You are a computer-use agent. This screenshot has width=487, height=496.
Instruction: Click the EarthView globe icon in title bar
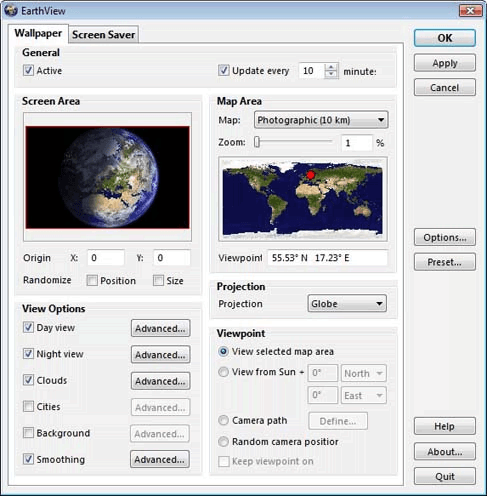tap(11, 10)
